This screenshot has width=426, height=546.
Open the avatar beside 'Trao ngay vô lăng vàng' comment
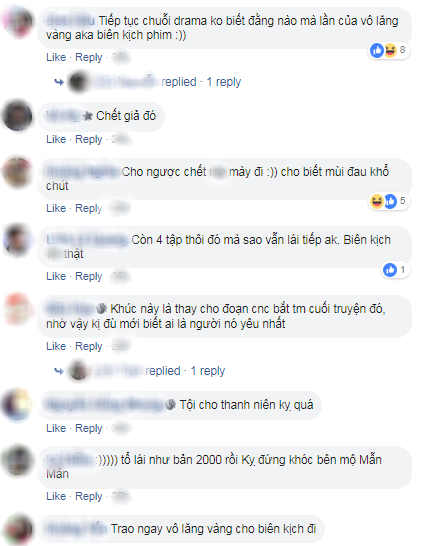pos(17,529)
